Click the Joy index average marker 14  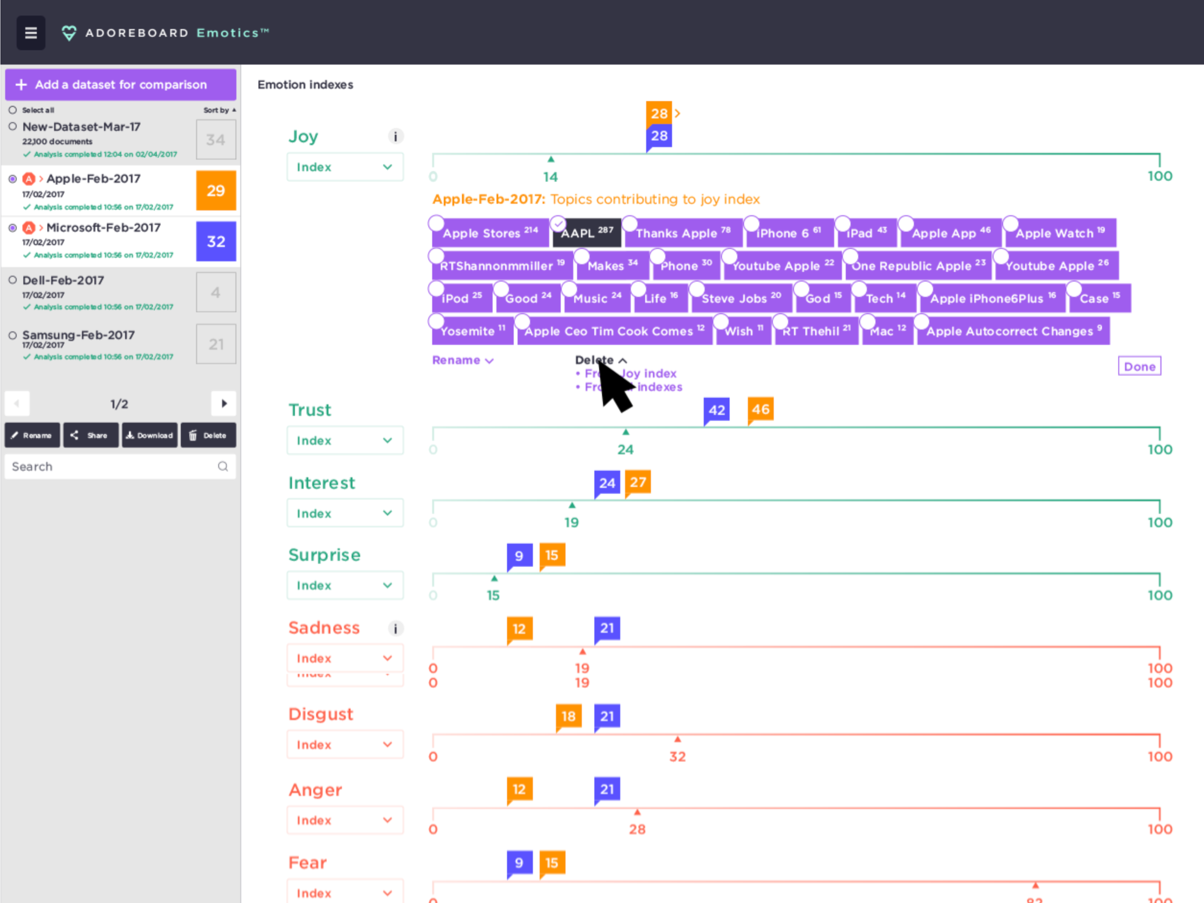coord(551,170)
